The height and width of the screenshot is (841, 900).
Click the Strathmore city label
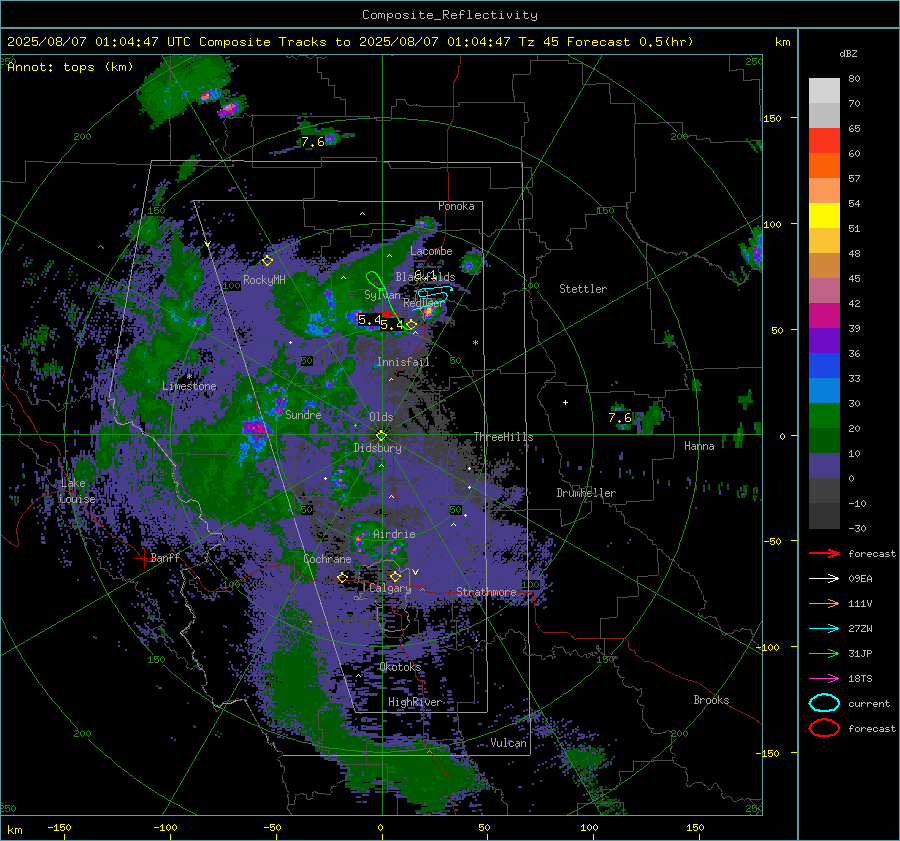click(x=486, y=592)
